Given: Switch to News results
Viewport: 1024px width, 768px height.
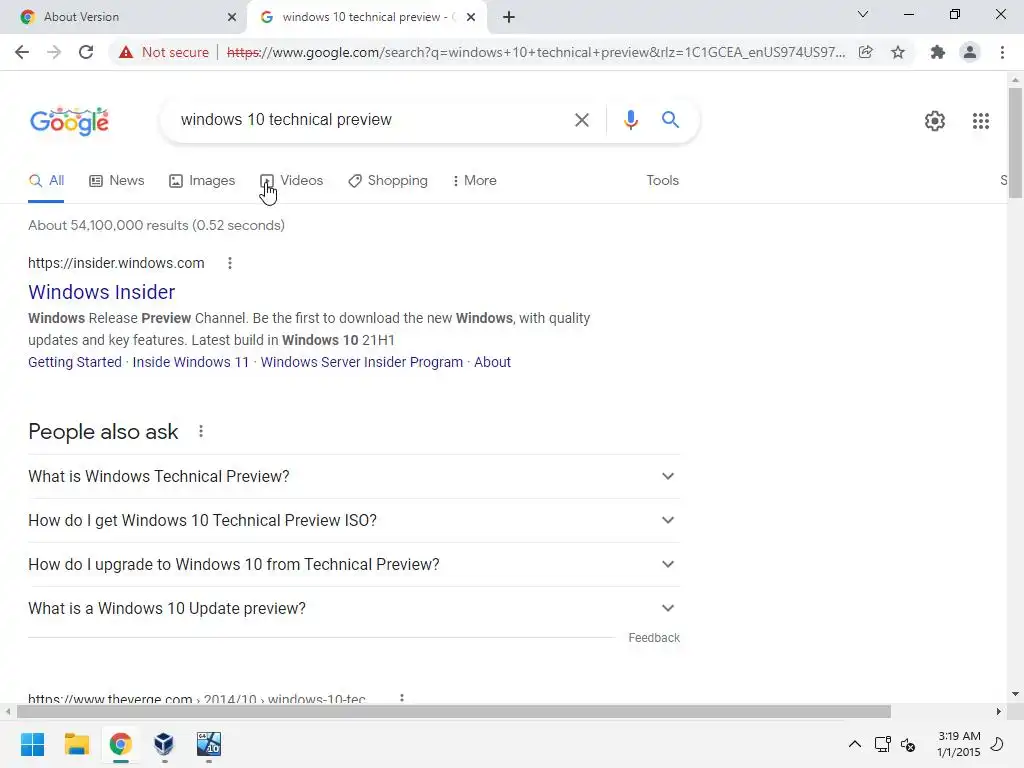Looking at the screenshot, I should pyautogui.click(x=117, y=181).
